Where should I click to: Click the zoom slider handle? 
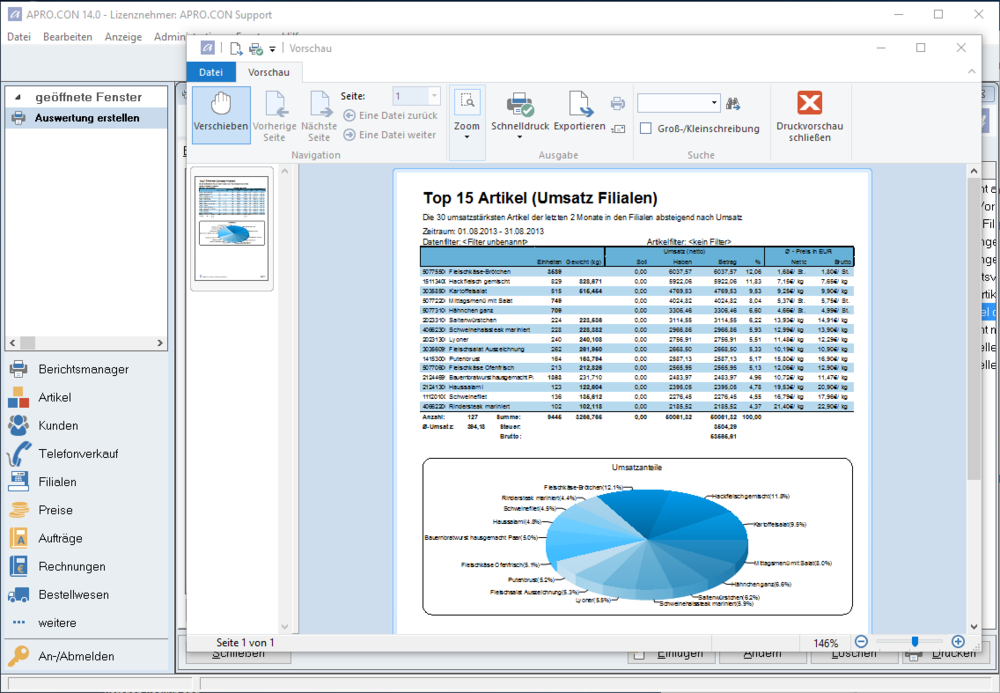(913, 642)
